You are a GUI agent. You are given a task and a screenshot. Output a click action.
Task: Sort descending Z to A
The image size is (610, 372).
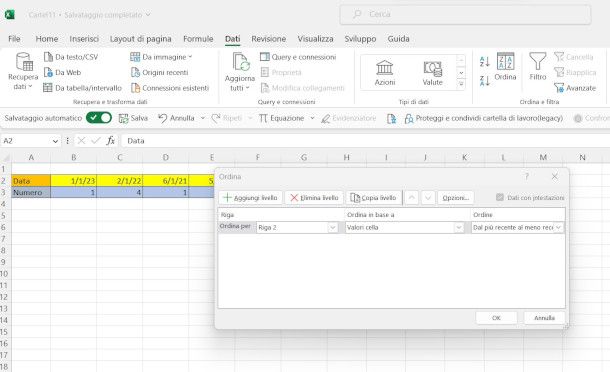[485, 81]
